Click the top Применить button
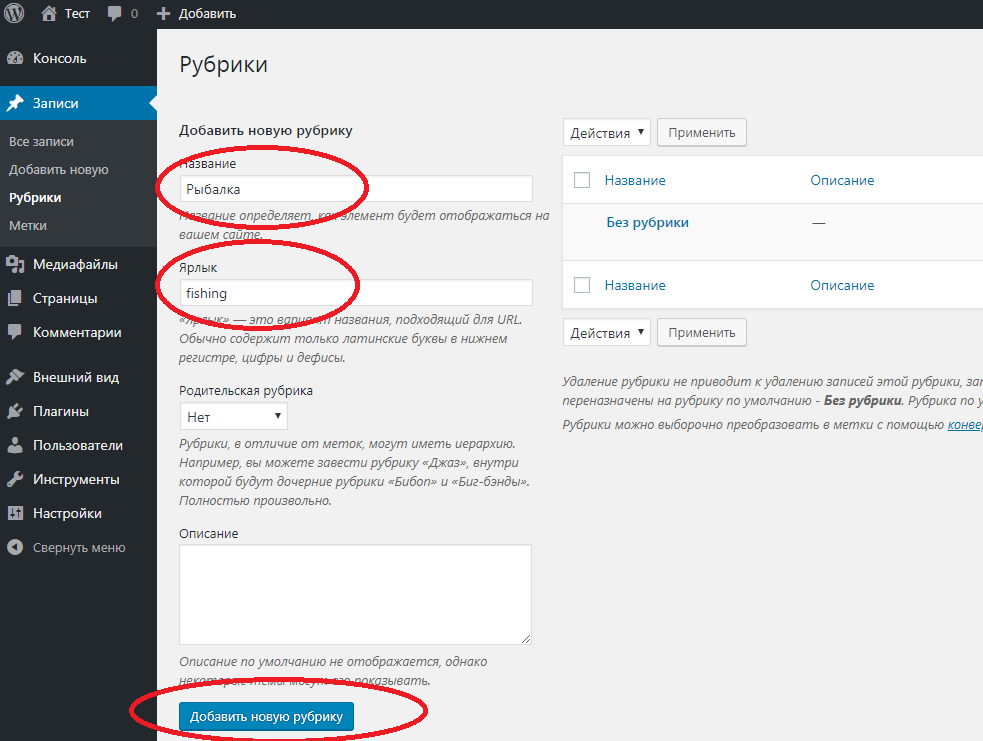 tap(701, 132)
